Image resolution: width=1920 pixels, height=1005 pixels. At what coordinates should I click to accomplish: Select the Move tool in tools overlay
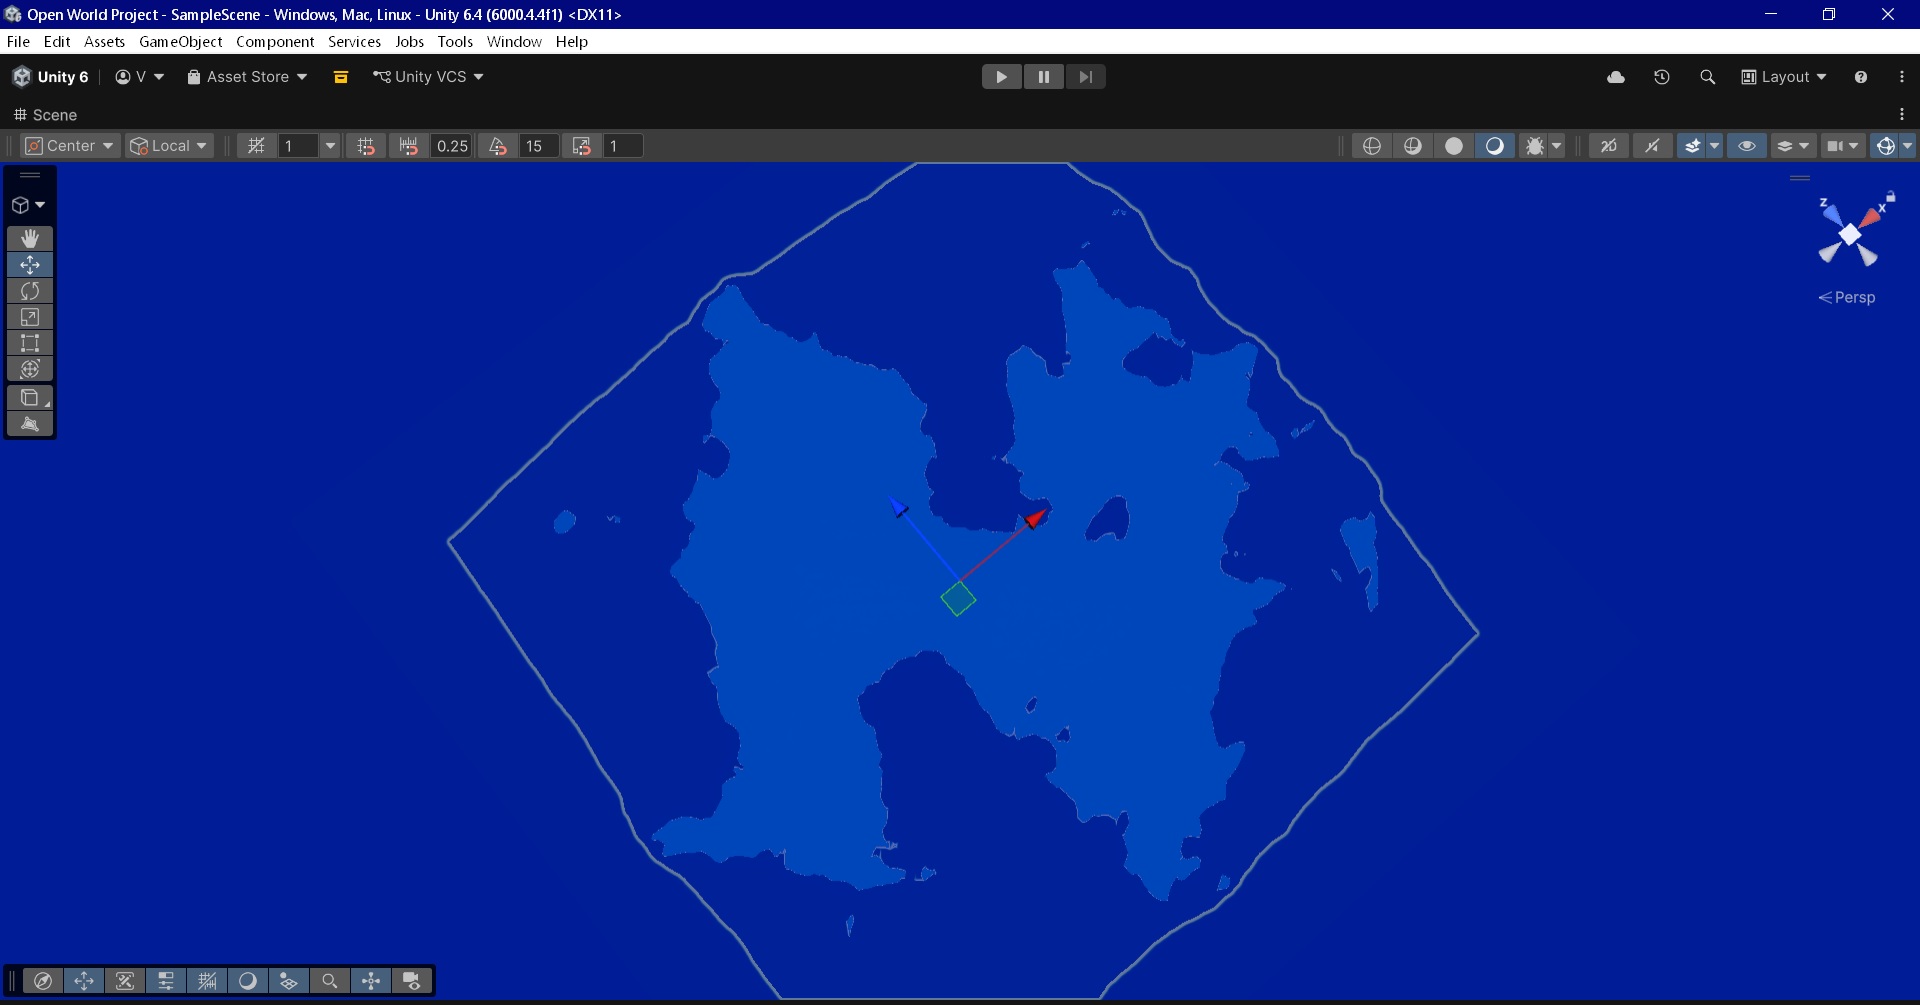pos(30,264)
